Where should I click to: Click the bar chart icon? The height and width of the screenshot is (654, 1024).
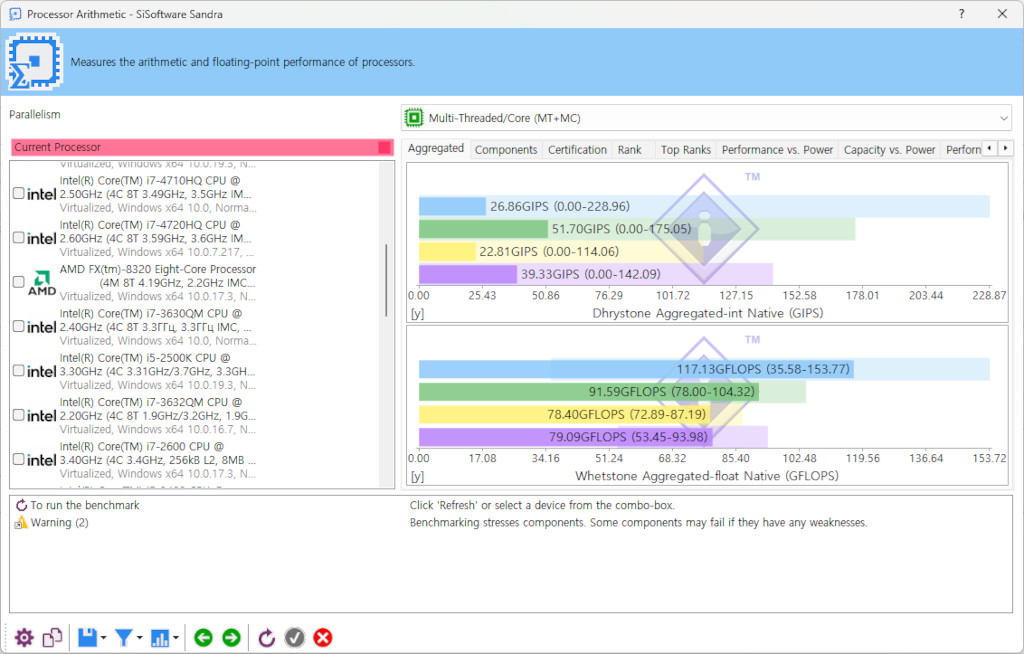[160, 638]
